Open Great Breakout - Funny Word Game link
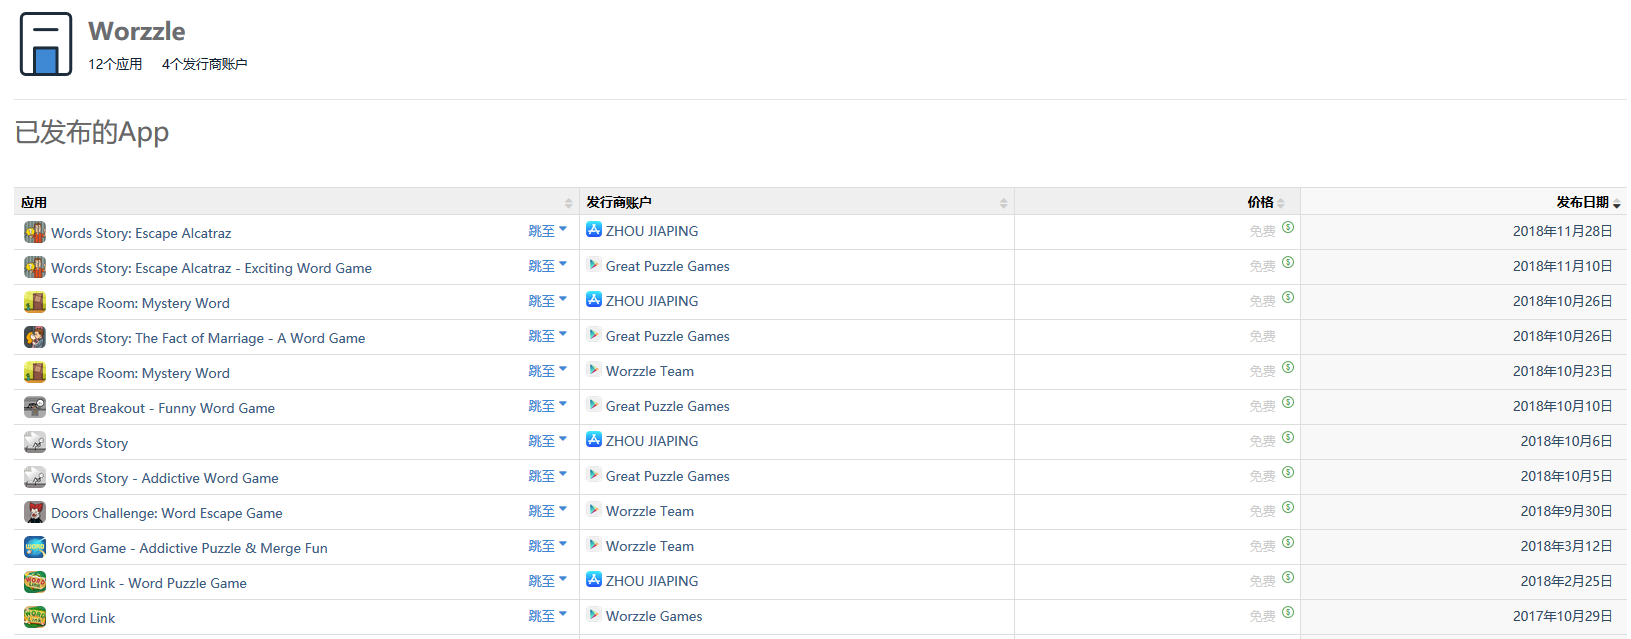This screenshot has height=639, width=1631. coord(163,408)
